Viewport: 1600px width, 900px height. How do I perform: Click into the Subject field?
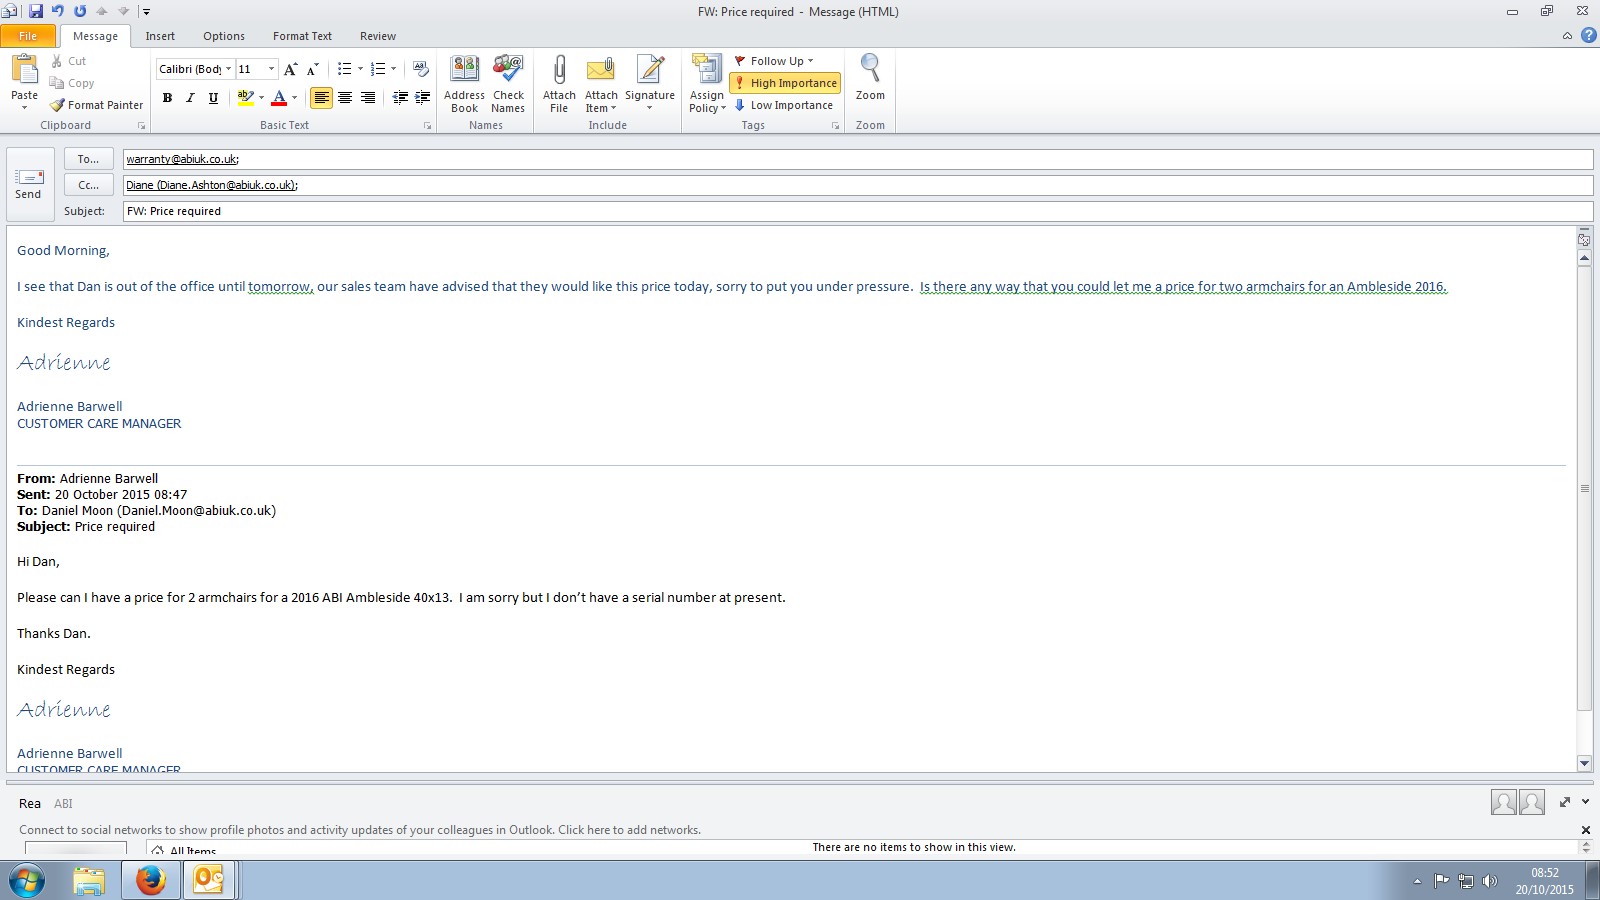856,211
